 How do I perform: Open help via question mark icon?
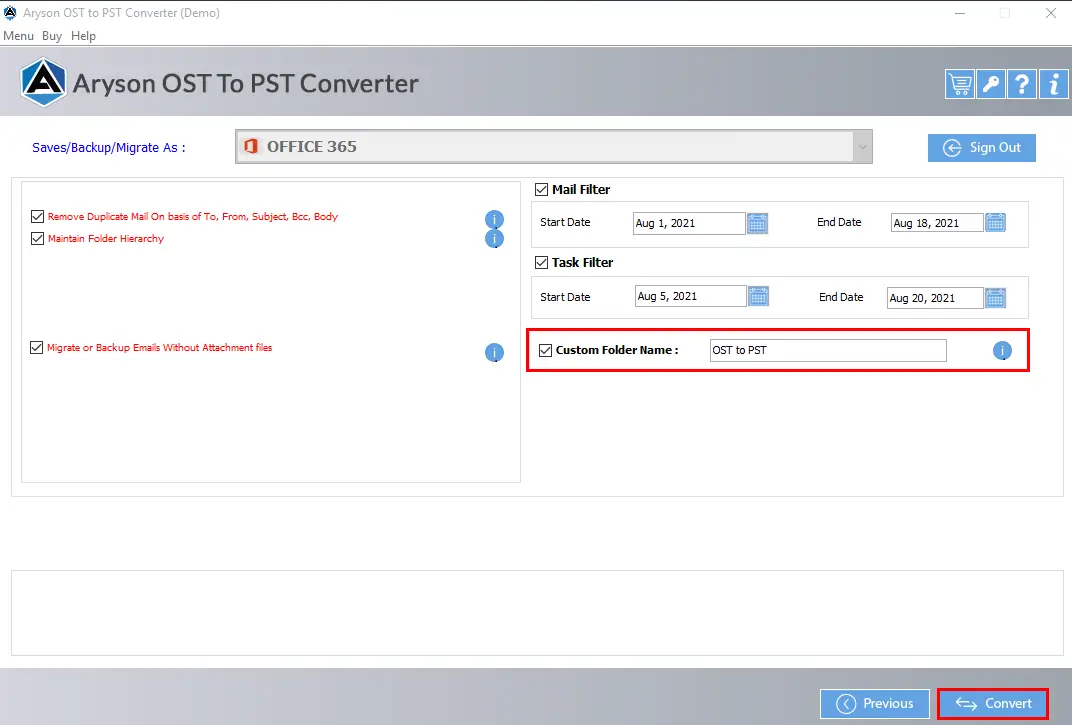(x=1021, y=84)
